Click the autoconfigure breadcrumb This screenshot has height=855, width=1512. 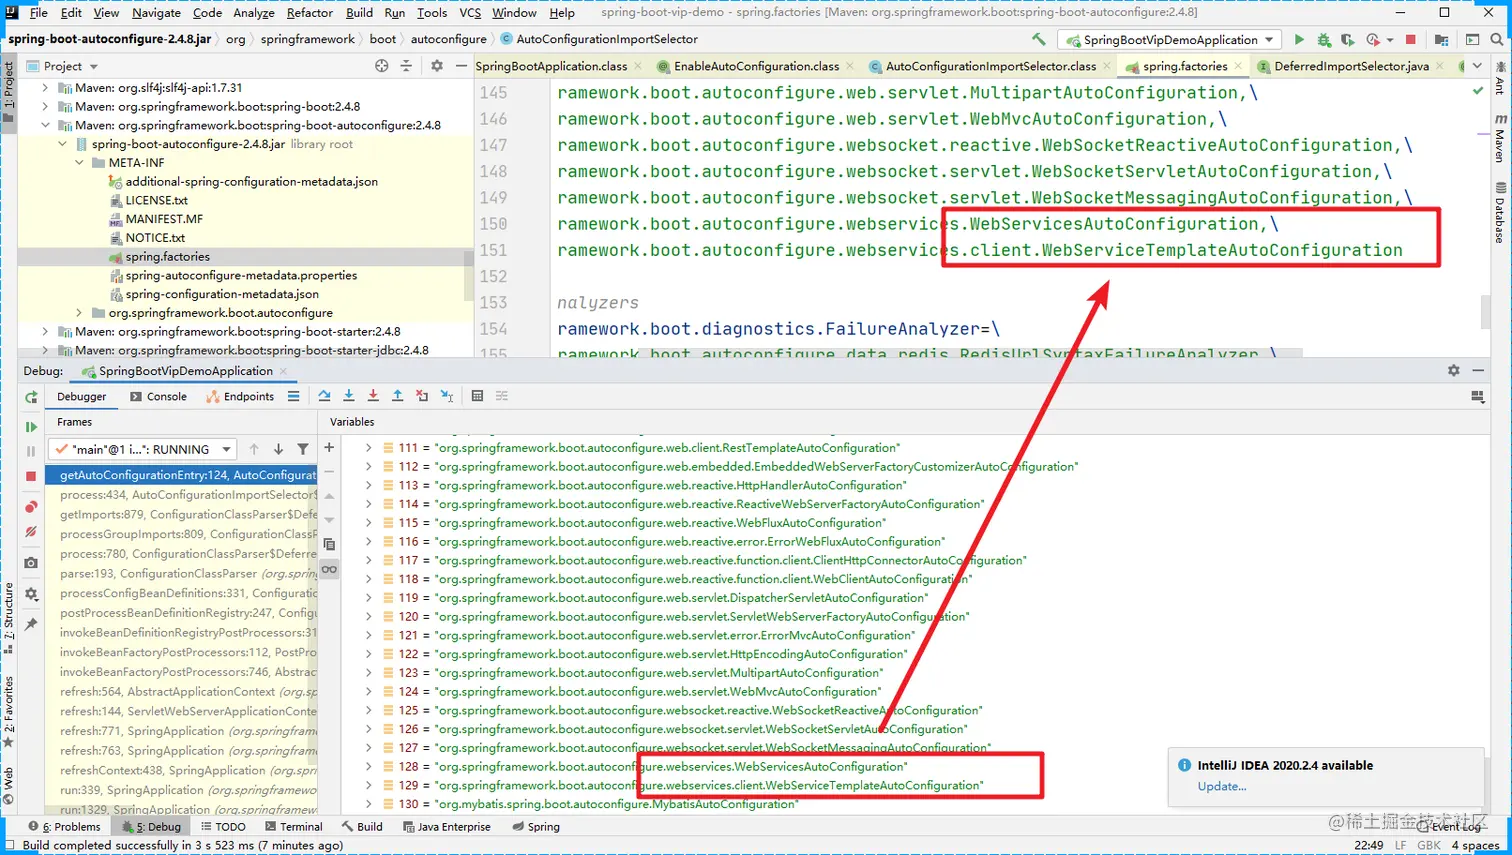(448, 39)
